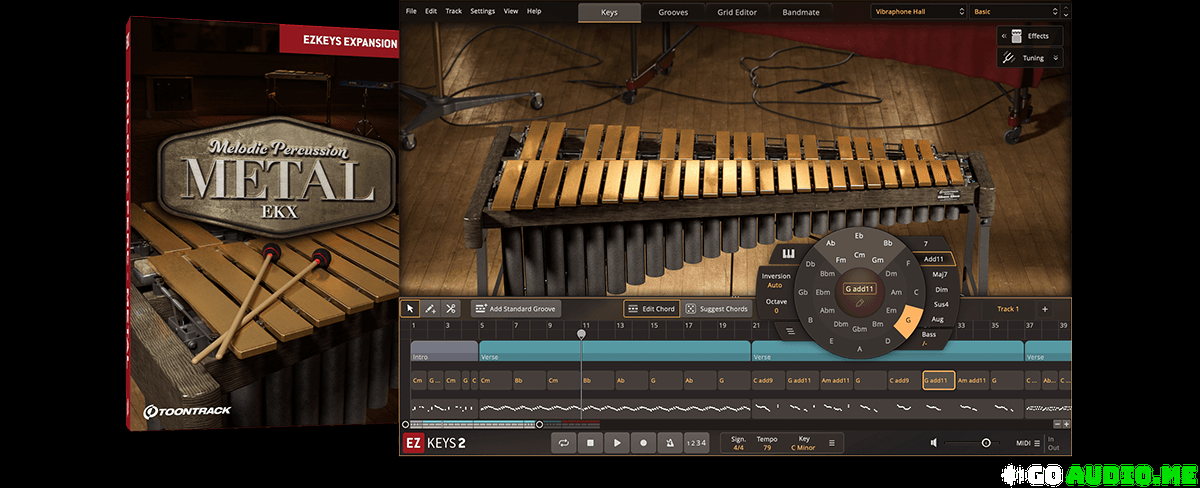Select the 7 chord type
1200x488 pixels.
tap(927, 243)
